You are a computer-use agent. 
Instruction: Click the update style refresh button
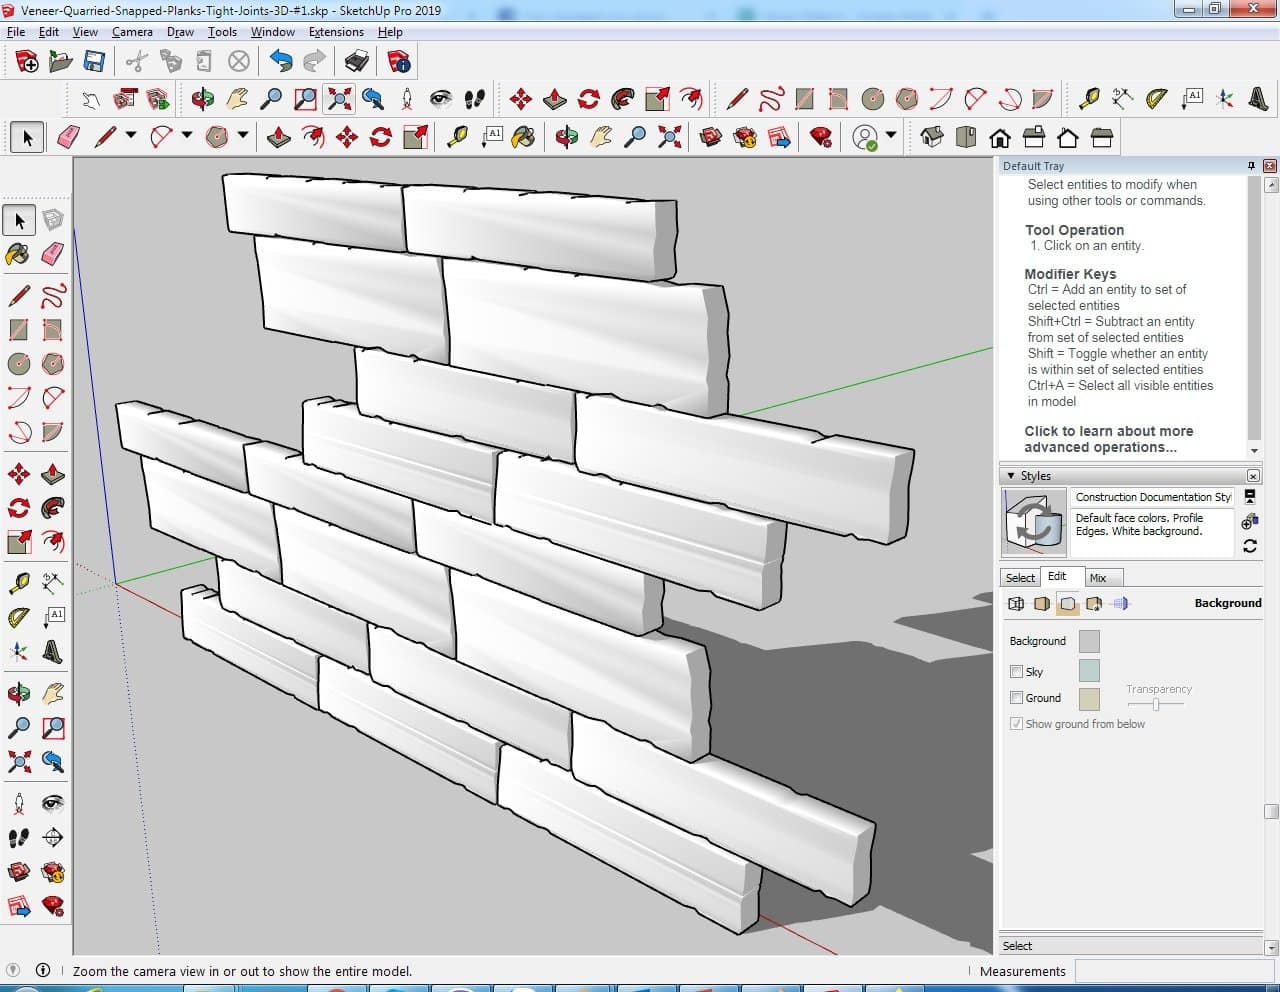tap(1249, 546)
